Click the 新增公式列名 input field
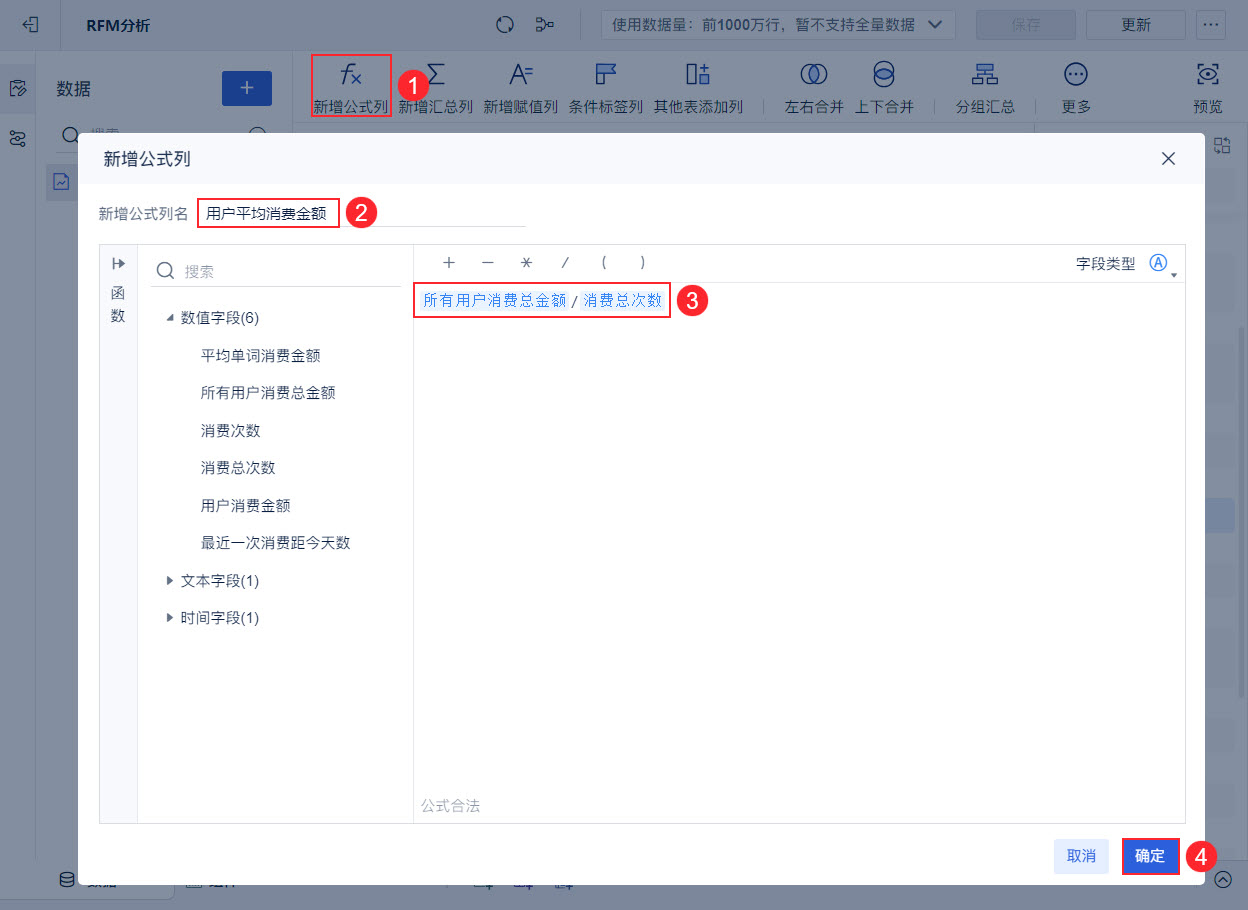 pos(360,213)
